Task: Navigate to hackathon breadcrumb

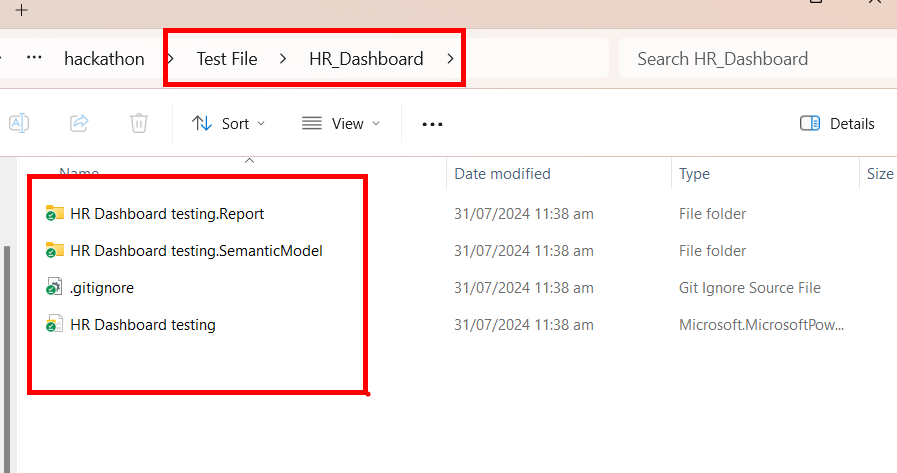Action: pos(104,59)
